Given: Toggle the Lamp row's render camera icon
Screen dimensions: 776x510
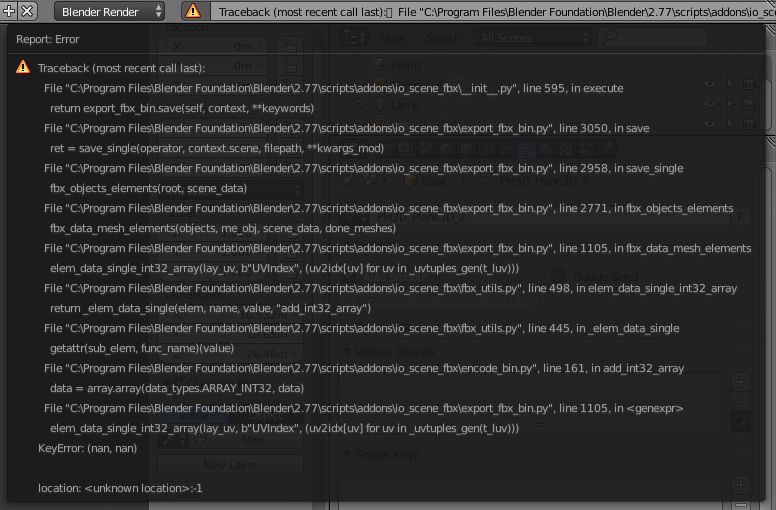Looking at the screenshot, I should (x=749, y=104).
